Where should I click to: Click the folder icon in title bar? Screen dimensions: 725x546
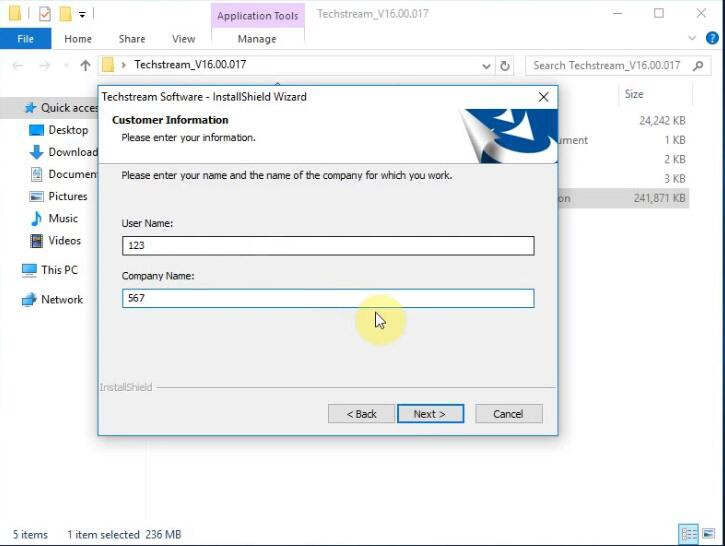(x=15, y=13)
